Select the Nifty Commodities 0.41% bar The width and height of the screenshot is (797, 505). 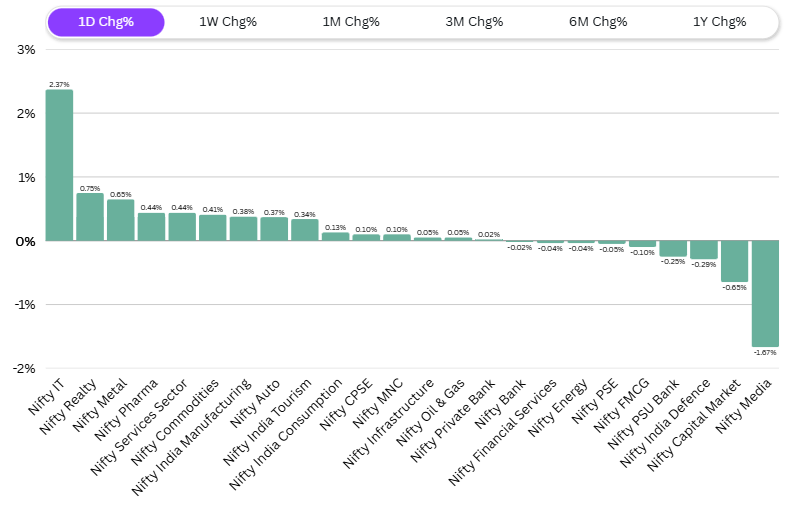[x=212, y=228]
